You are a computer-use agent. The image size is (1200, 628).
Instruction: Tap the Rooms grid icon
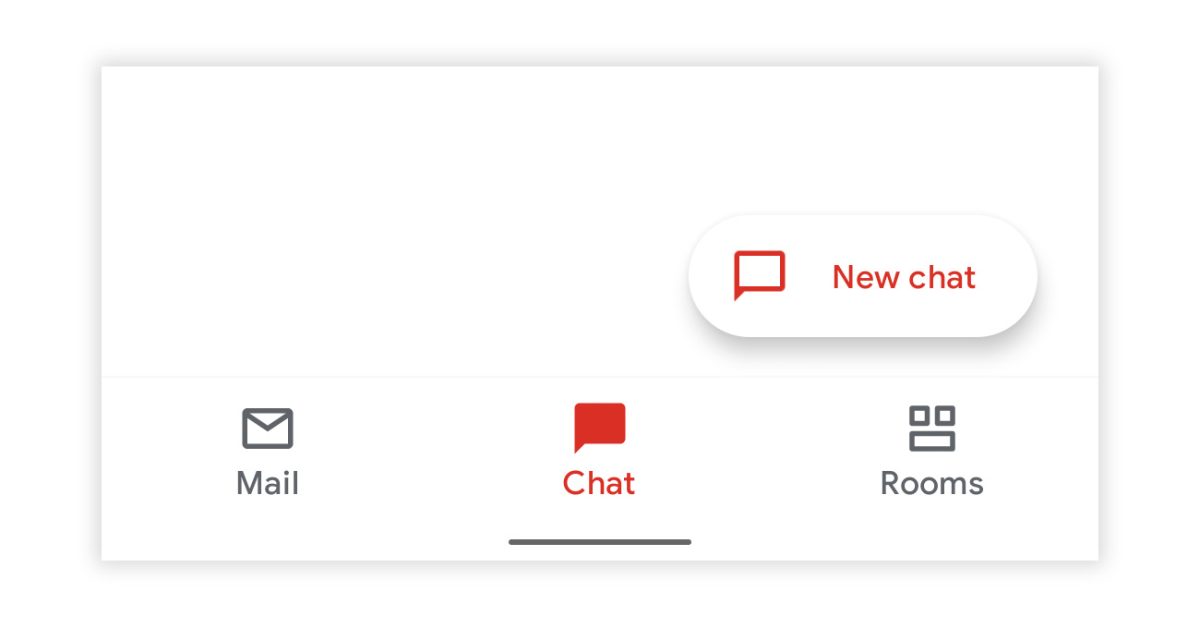coord(931,428)
